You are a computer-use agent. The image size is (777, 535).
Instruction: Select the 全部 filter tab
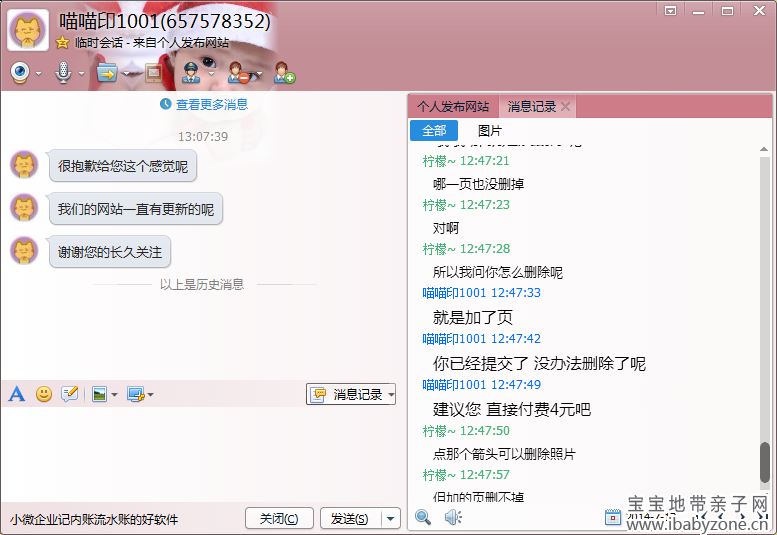tap(434, 130)
